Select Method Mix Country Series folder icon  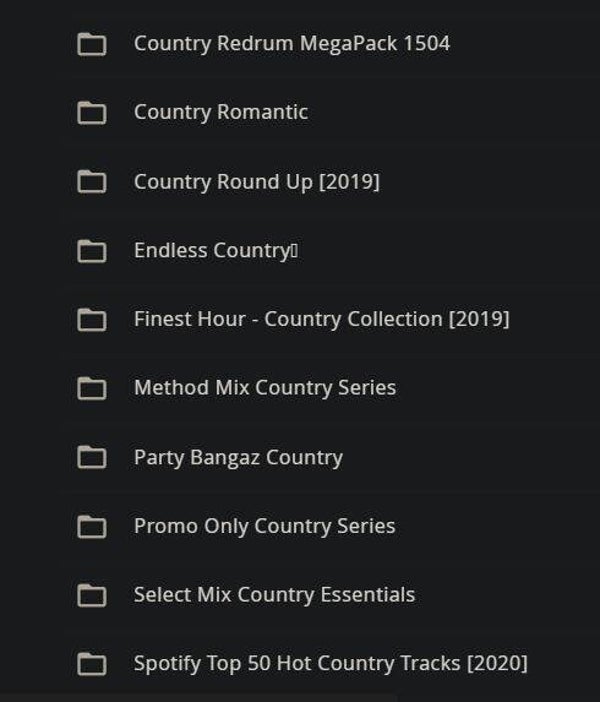click(x=92, y=388)
